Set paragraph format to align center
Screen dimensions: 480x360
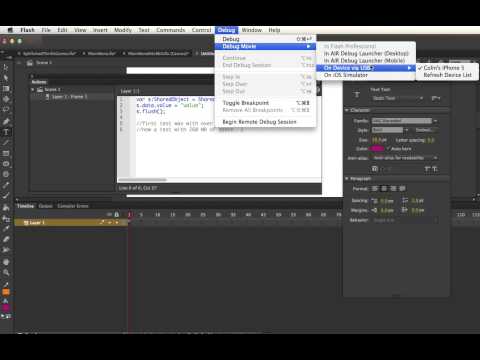(x=384, y=189)
